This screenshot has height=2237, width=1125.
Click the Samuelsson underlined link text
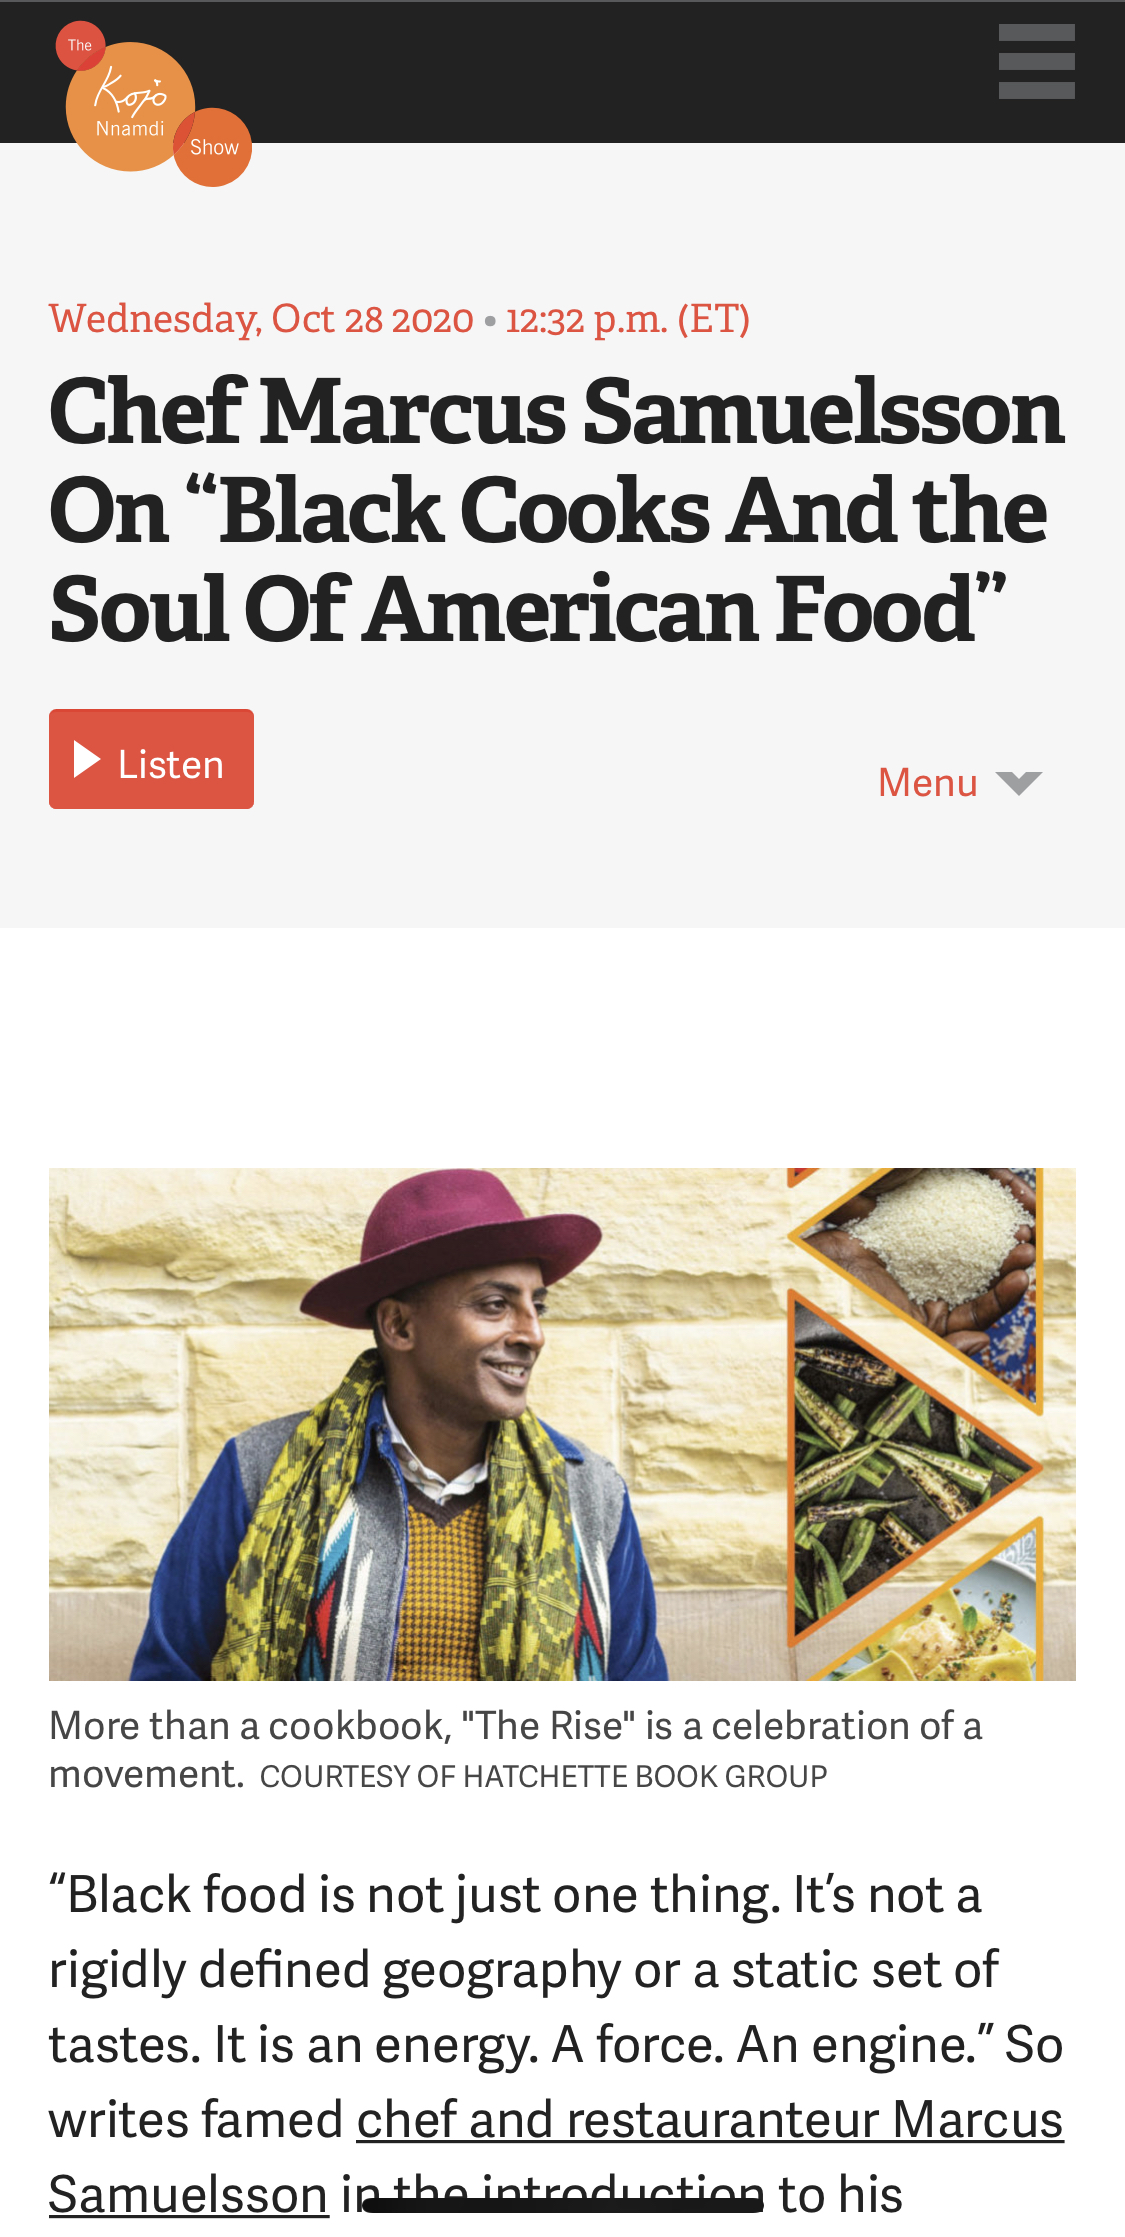pyautogui.click(x=188, y=2195)
